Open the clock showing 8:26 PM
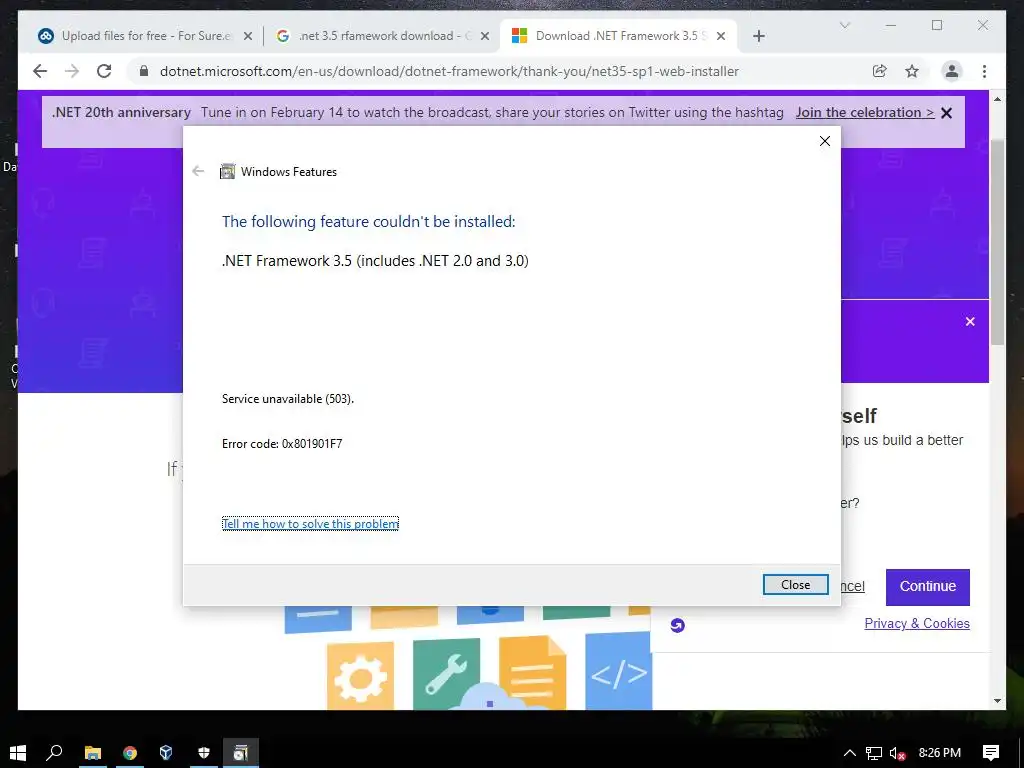This screenshot has width=1024, height=768. point(939,752)
